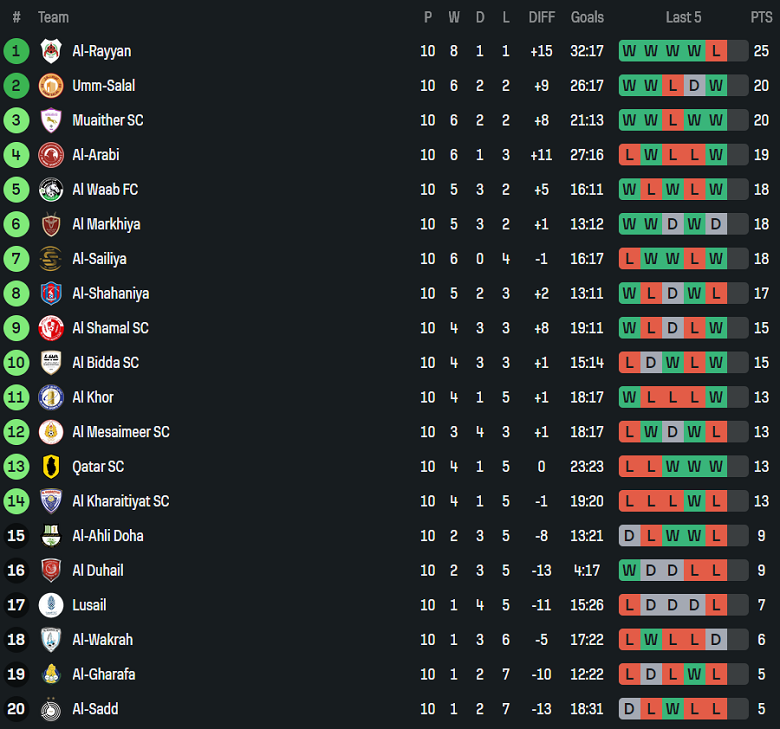Click the Al Duhail club badge
The width and height of the screenshot is (780, 729).
51,571
